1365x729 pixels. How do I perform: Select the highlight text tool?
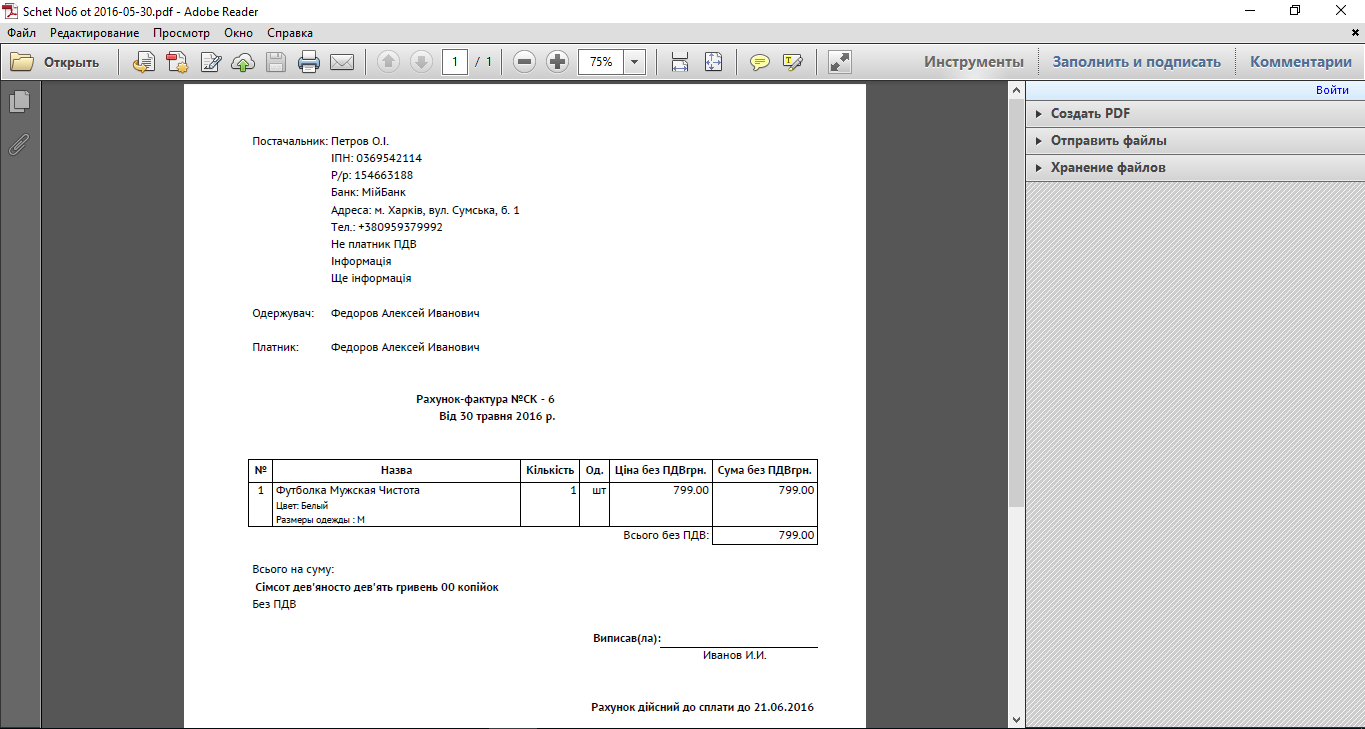(x=793, y=62)
